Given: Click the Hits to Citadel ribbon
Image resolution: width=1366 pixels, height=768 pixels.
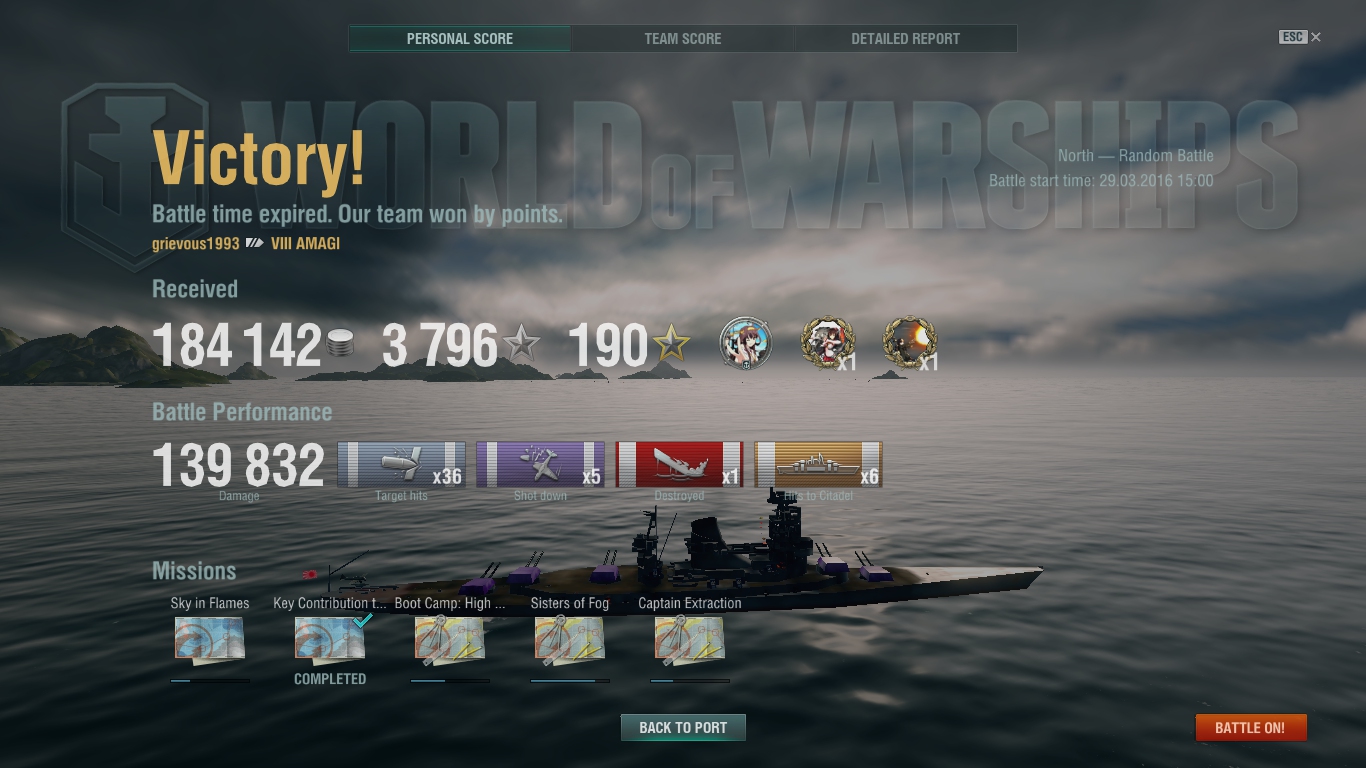Looking at the screenshot, I should [x=818, y=465].
